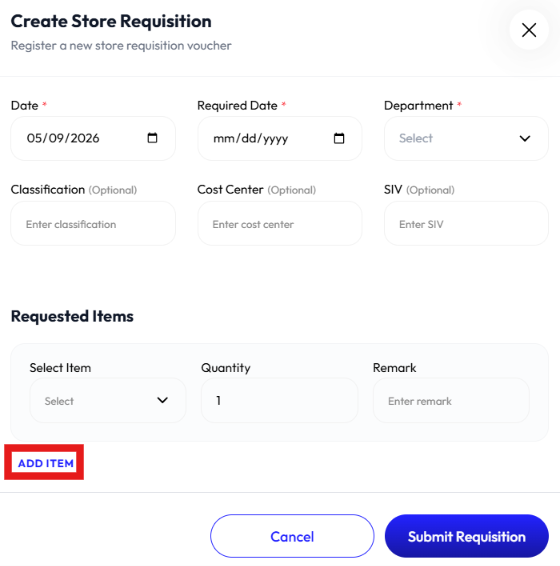Image resolution: width=560 pixels, height=566 pixels.
Task: Select the month 05 in Date field
Action: [x=35, y=138]
